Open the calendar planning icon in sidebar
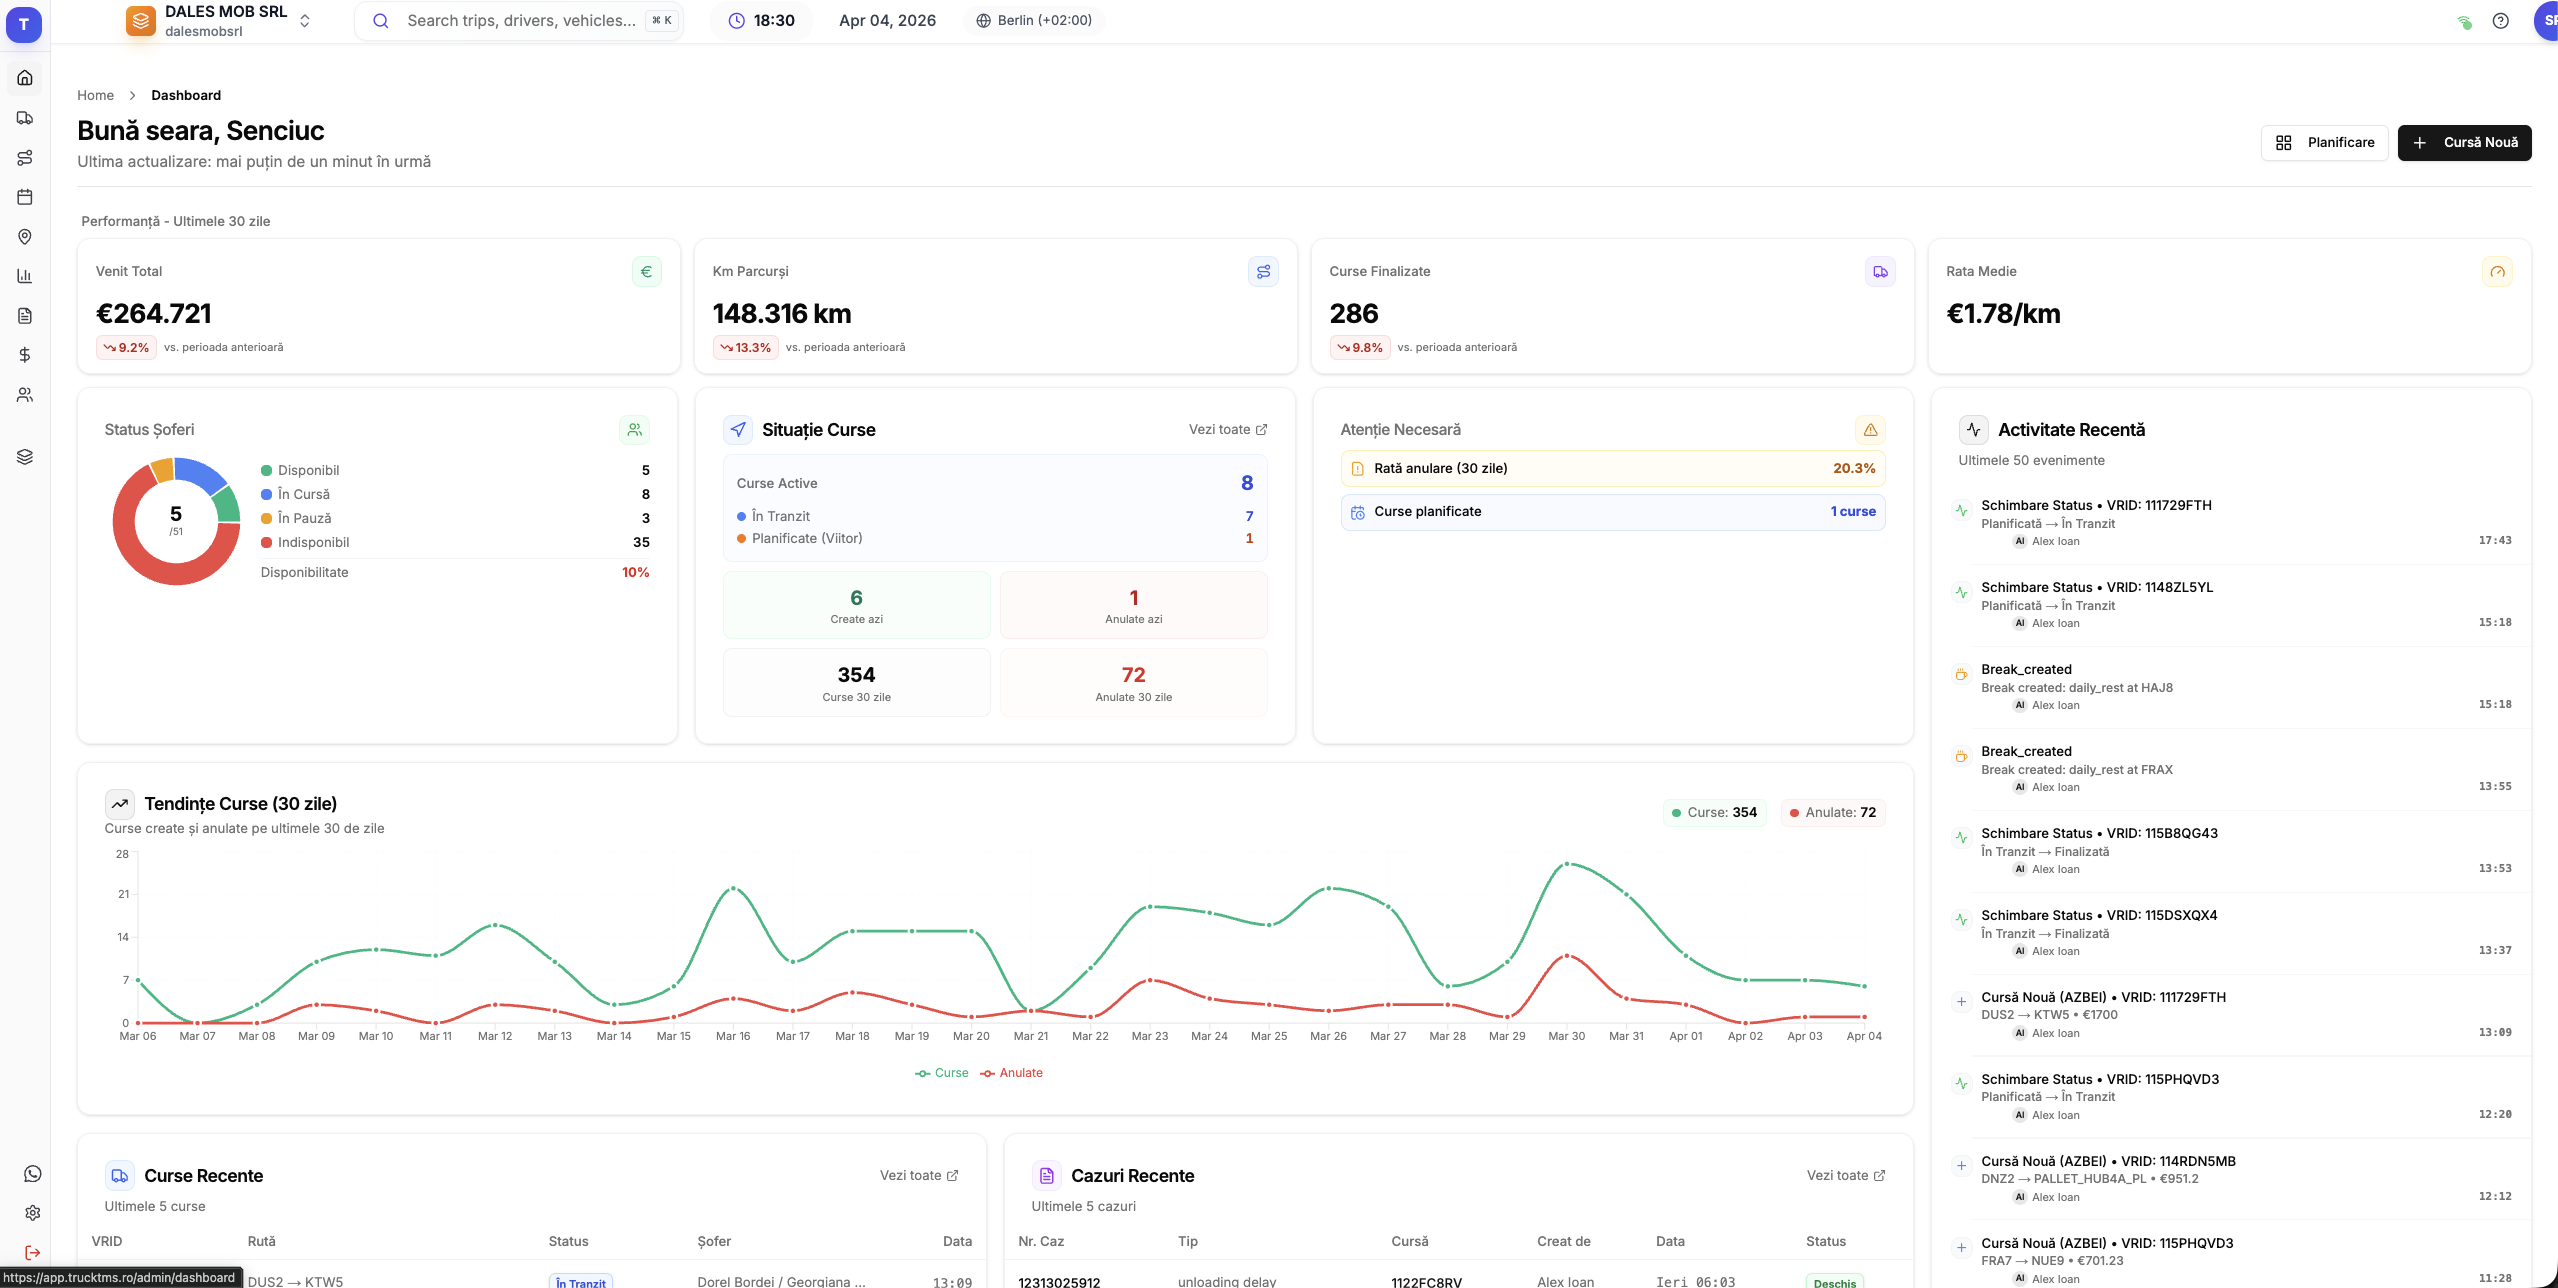This screenshot has height=1288, width=2558. tap(24, 196)
